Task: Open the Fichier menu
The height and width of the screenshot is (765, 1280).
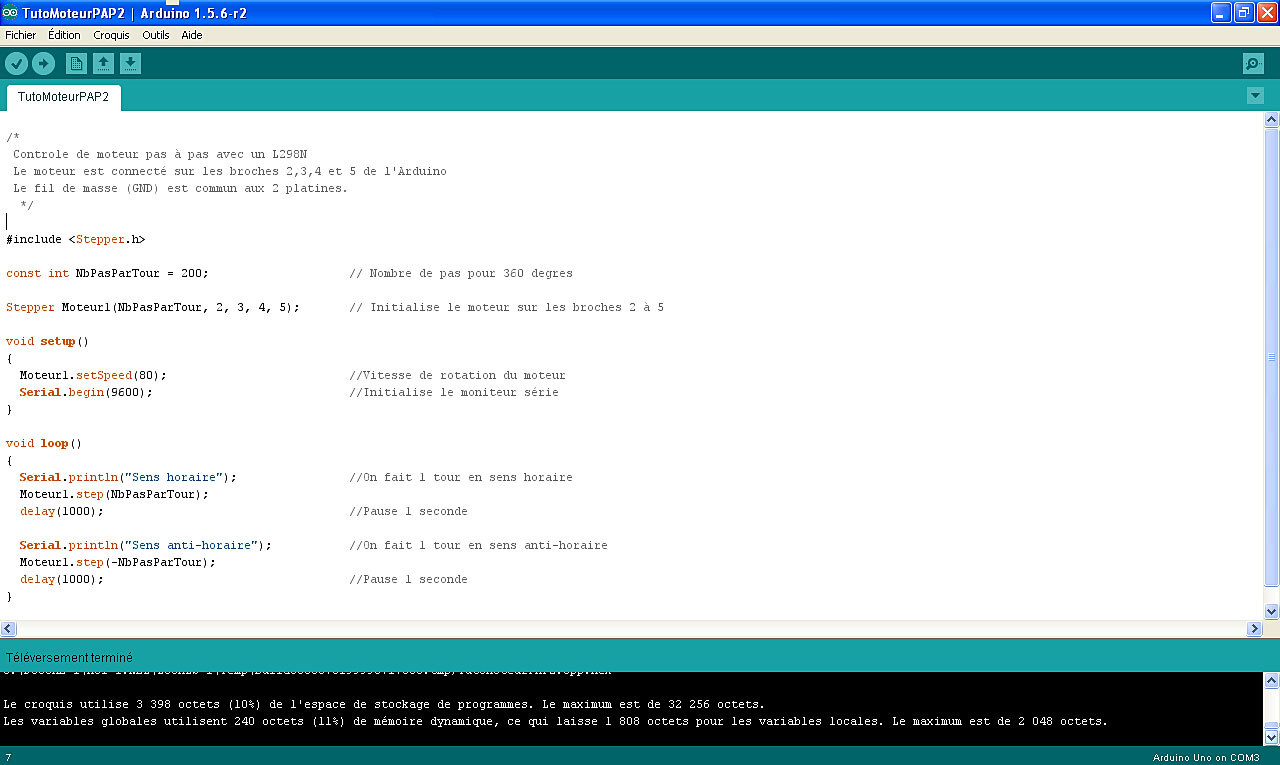Action: [20, 35]
